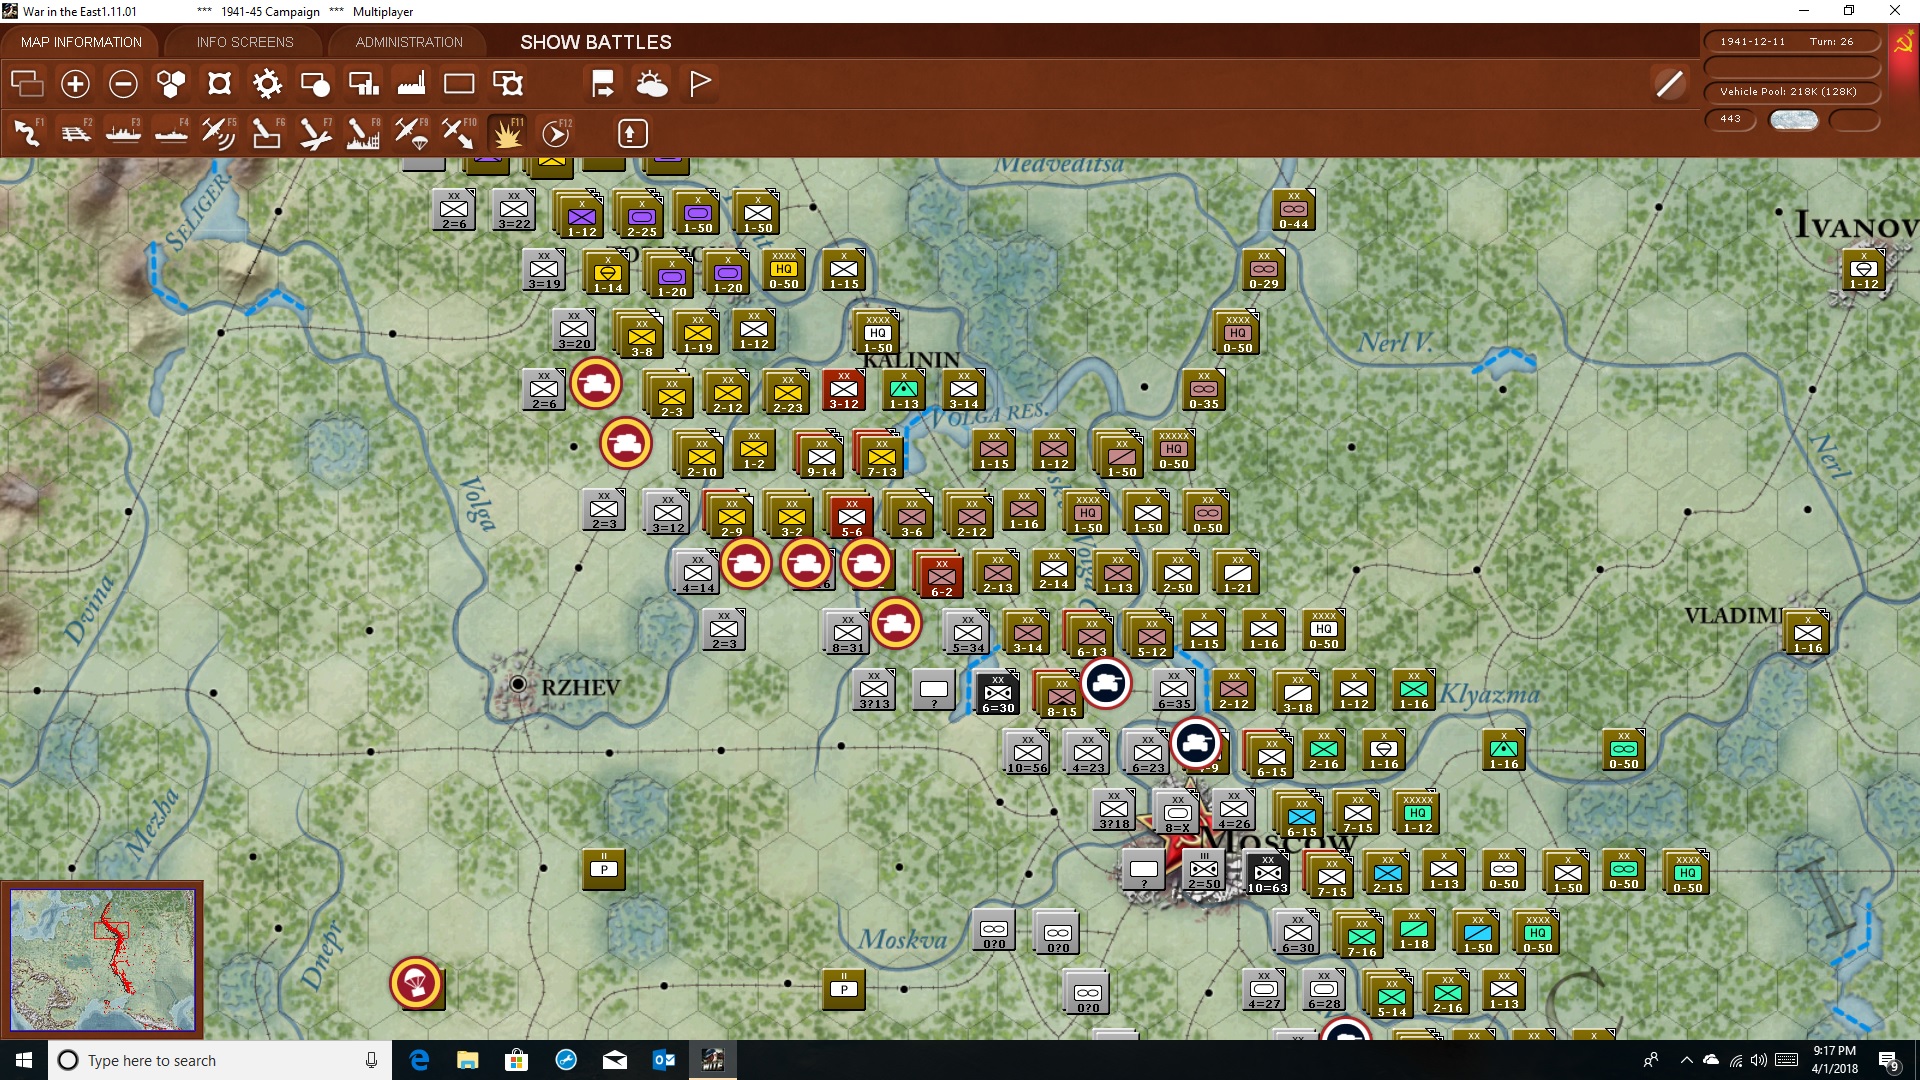Select the P supply marker near Moskva river
Screen dimensions: 1920x1080
coord(844,989)
